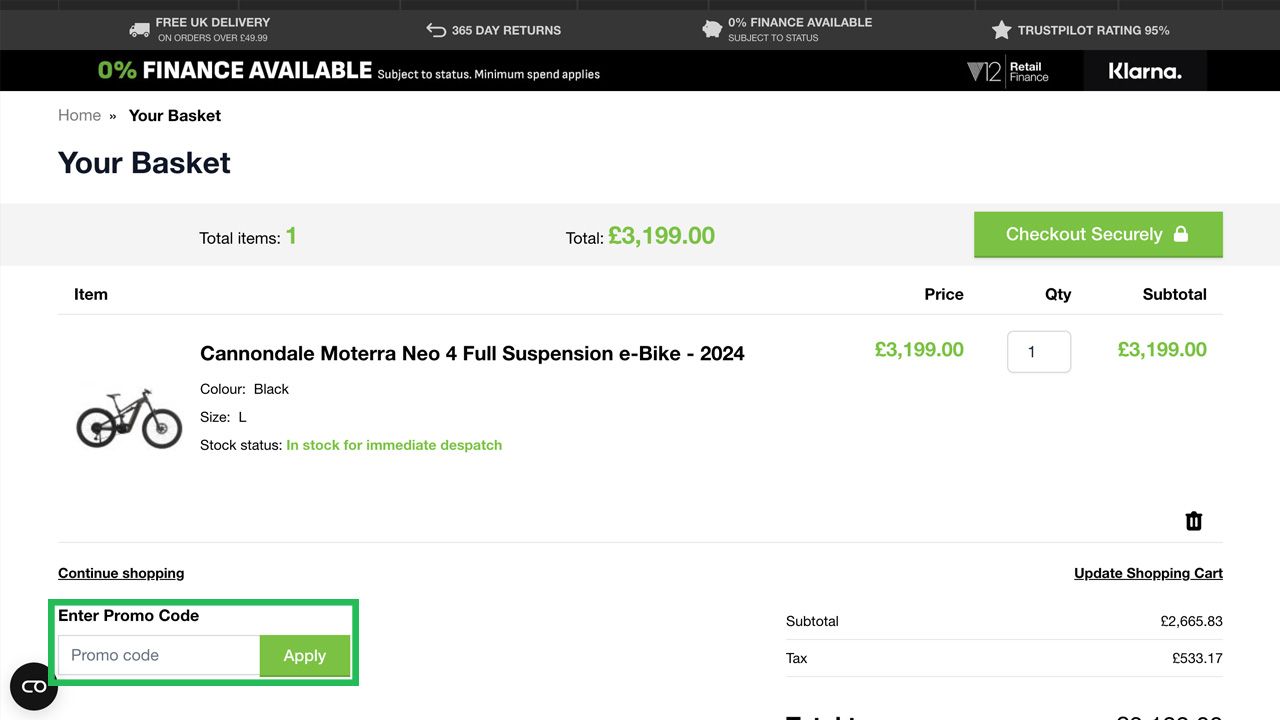Click the Promo code input field
The width and height of the screenshot is (1280, 720).
(x=159, y=656)
